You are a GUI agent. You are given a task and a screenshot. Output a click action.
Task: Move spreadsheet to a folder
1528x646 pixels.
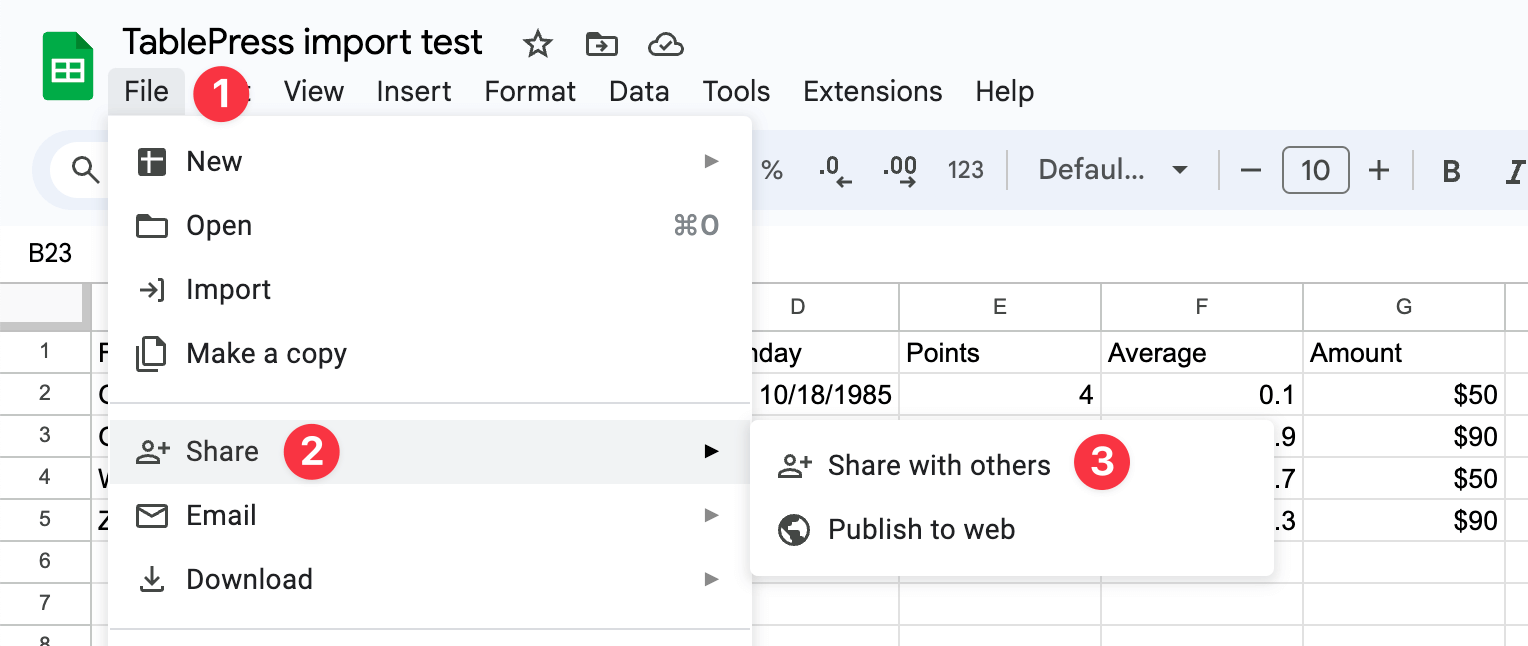click(x=602, y=44)
